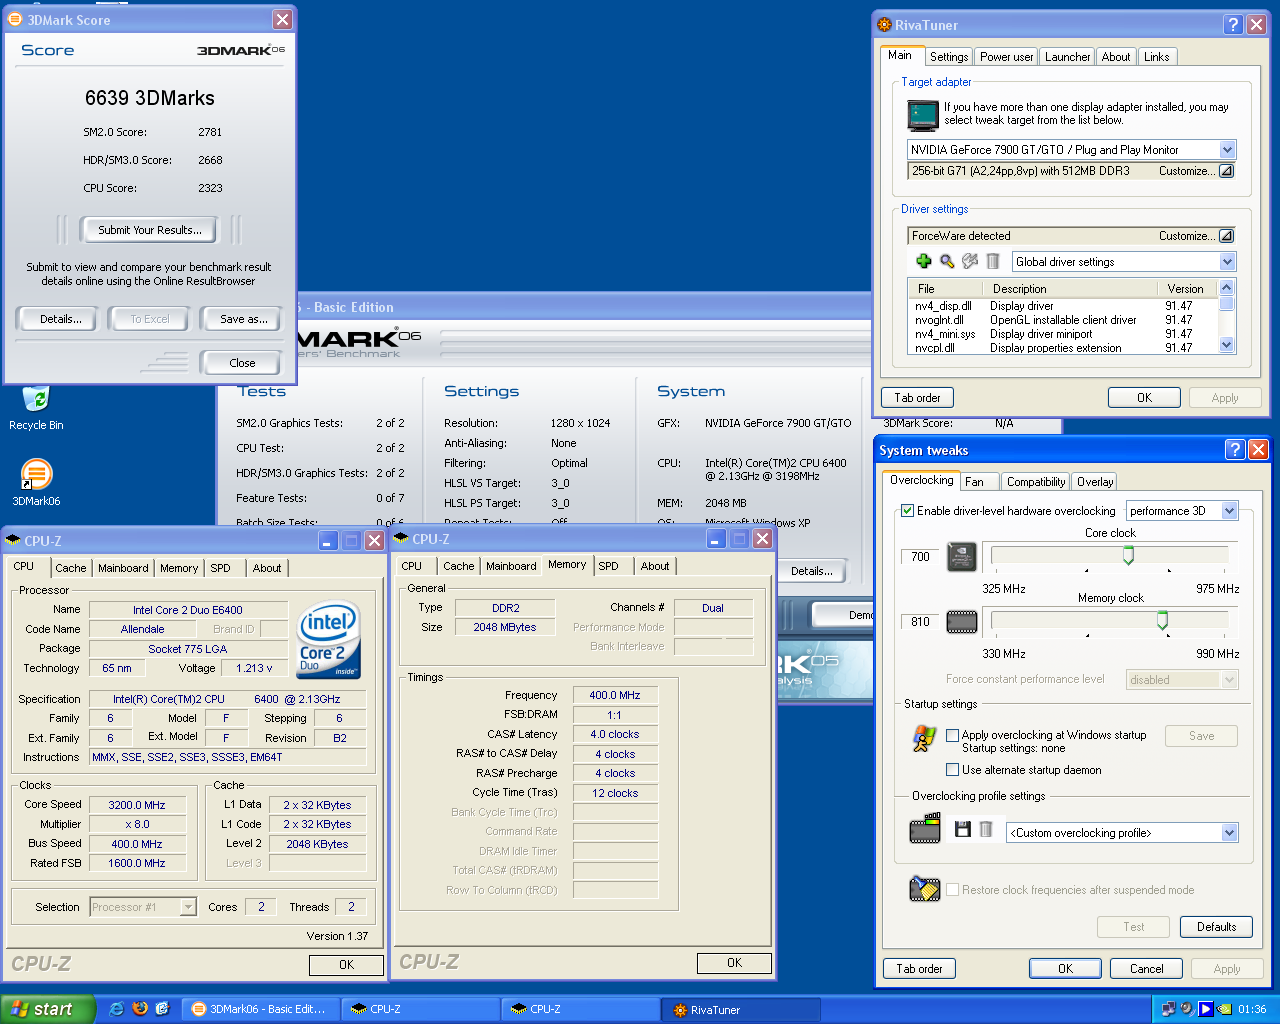
Task: Open the Overlay tab in System tweaks
Action: point(1095,482)
